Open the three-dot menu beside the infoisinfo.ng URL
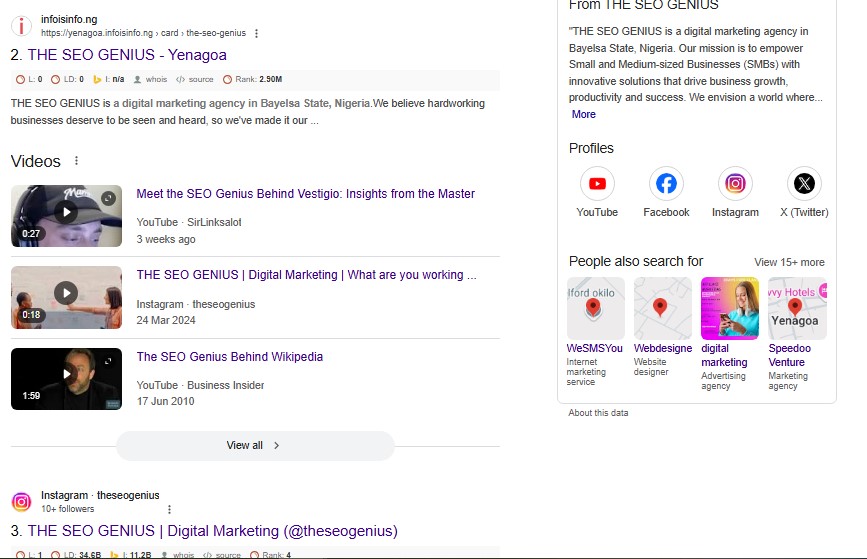This screenshot has height=559, width=867. (256, 33)
